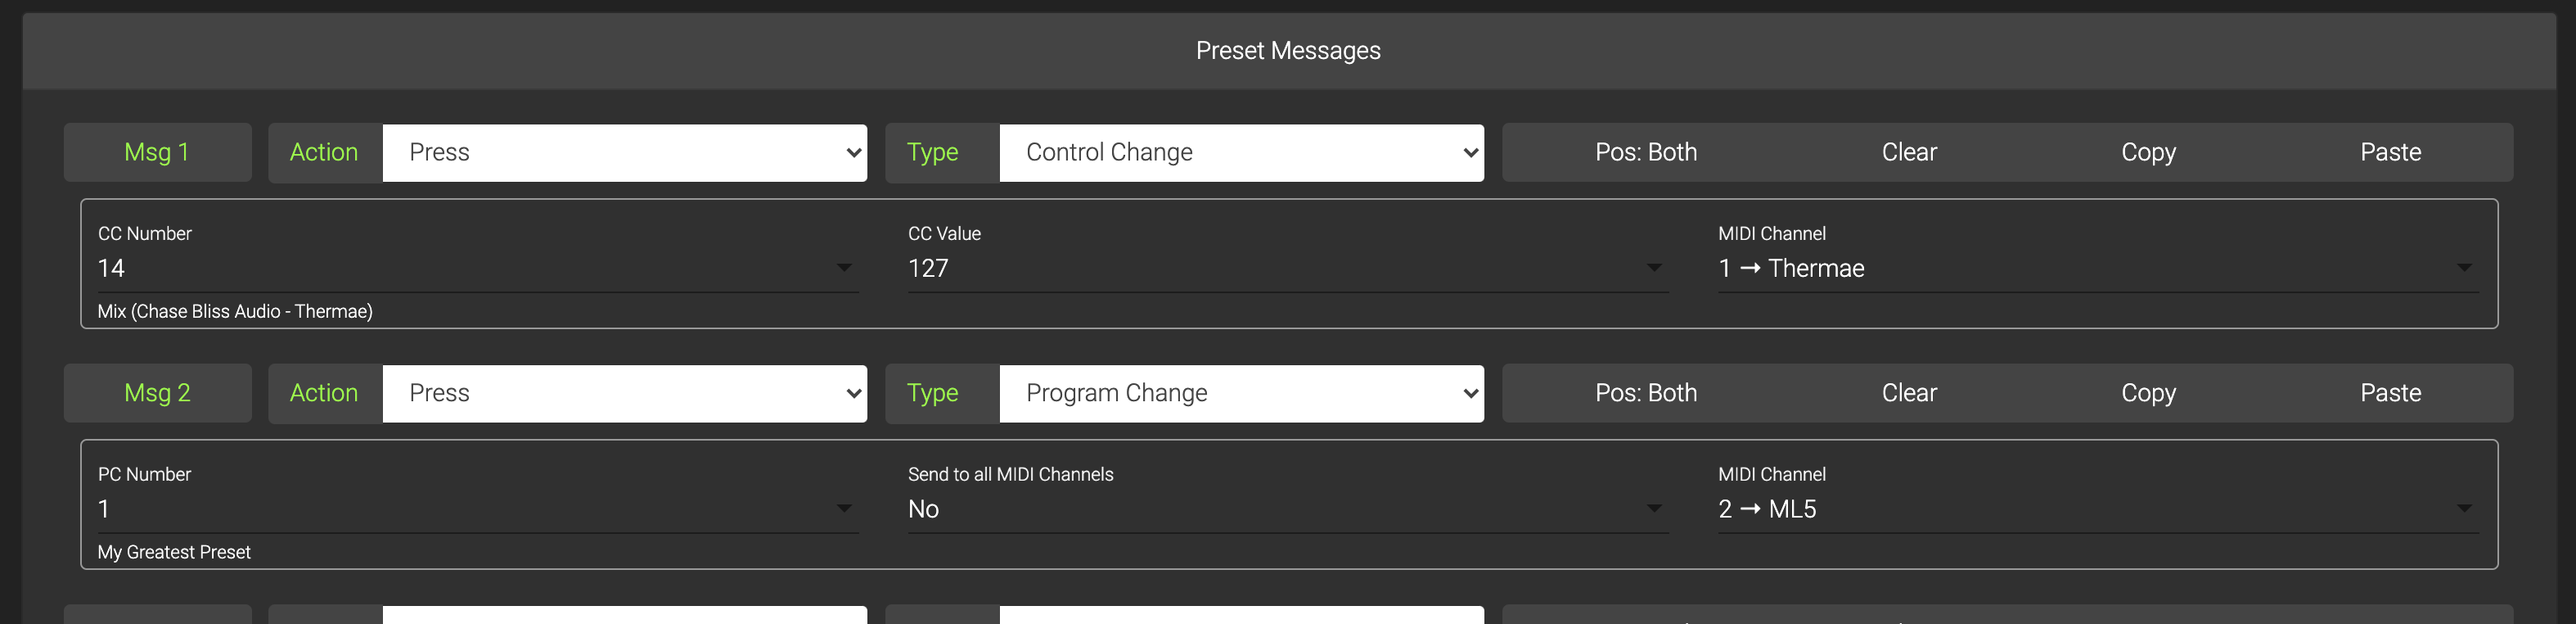Paste into message 2

click(2390, 393)
